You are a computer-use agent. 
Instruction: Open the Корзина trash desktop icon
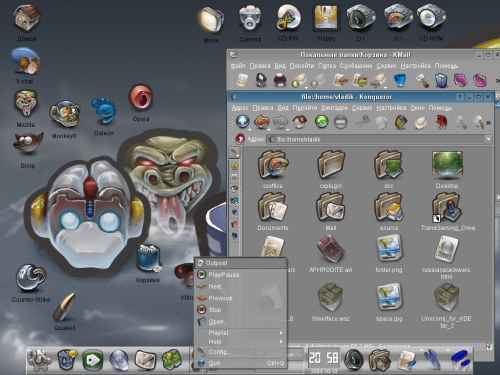tap(148, 258)
